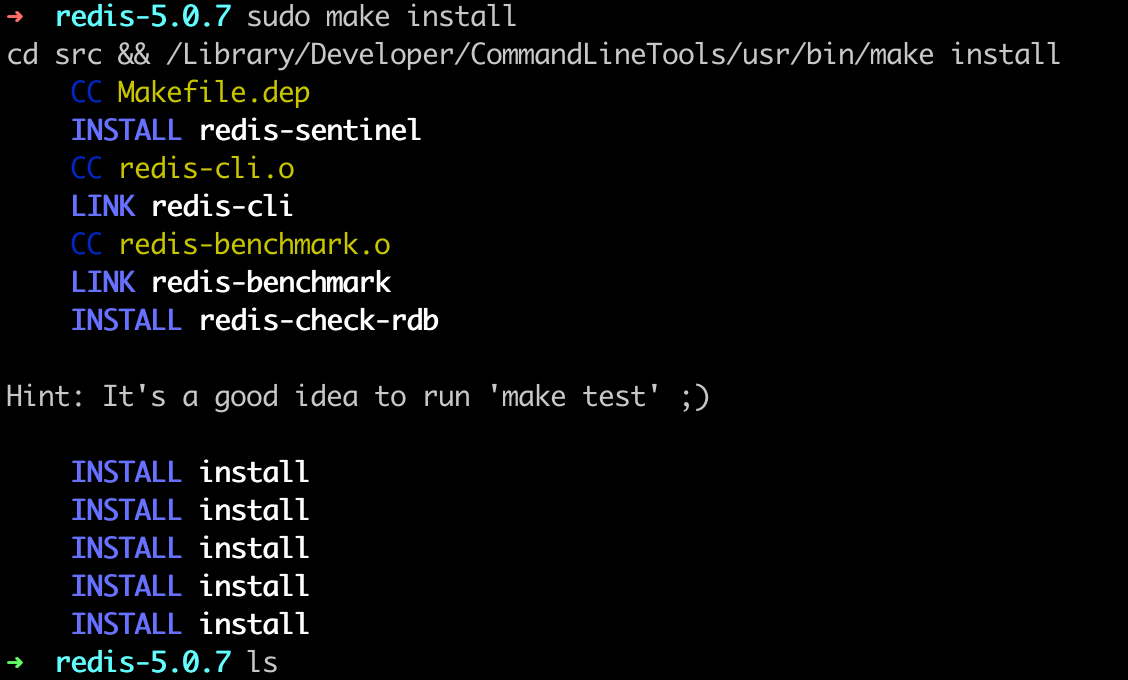Click the 'LINK' label beside redis-benchmark
This screenshot has height=680, width=1128.
[103, 282]
